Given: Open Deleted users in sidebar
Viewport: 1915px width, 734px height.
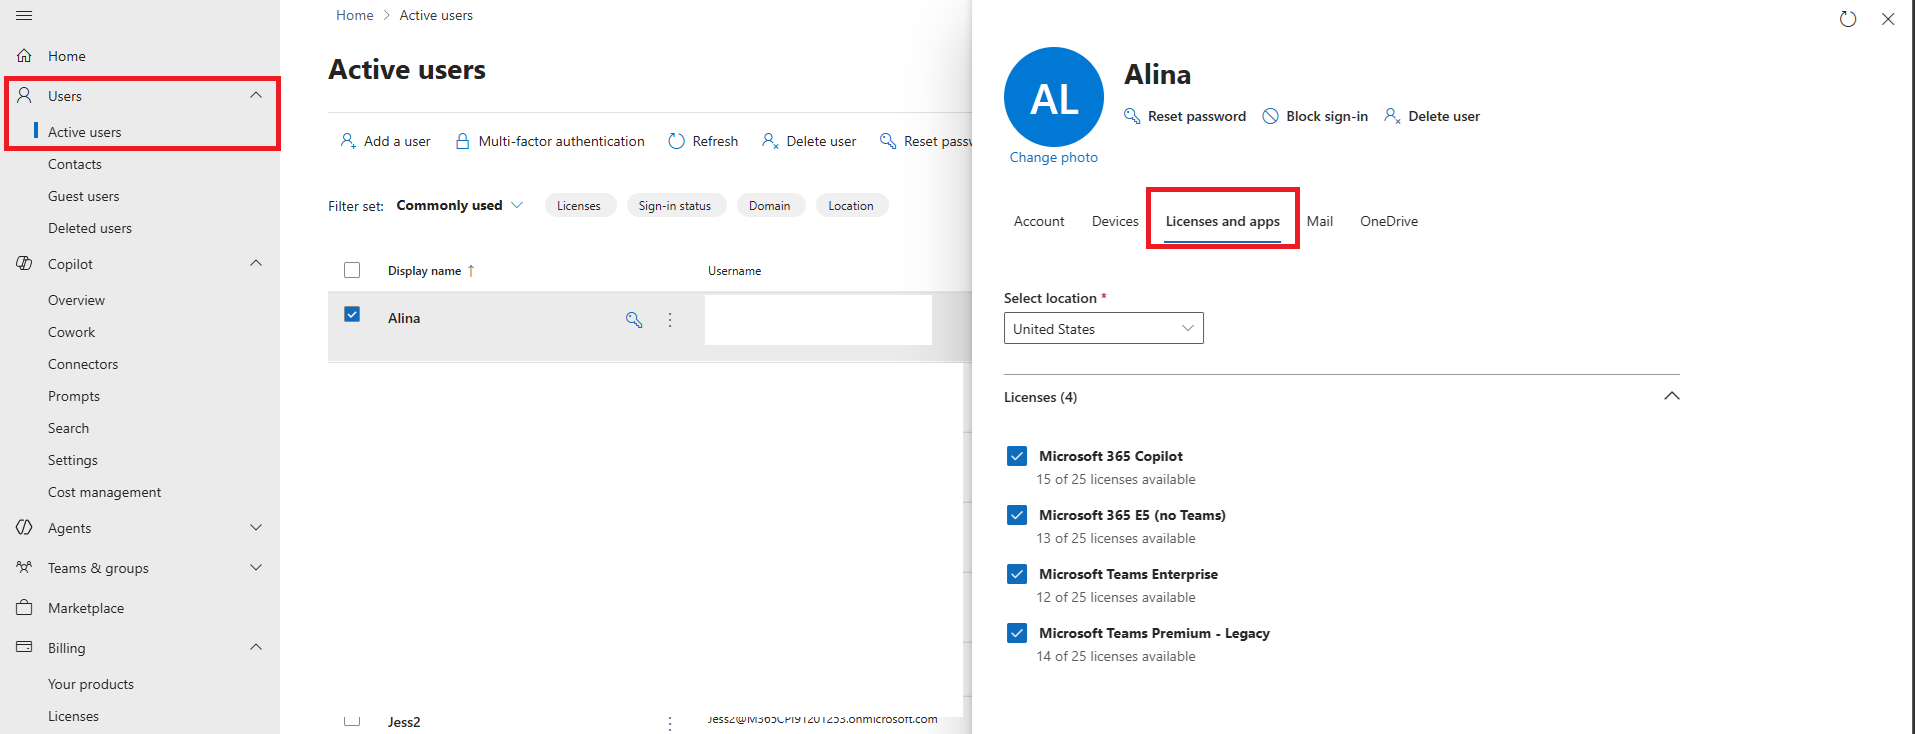Looking at the screenshot, I should [x=90, y=228].
